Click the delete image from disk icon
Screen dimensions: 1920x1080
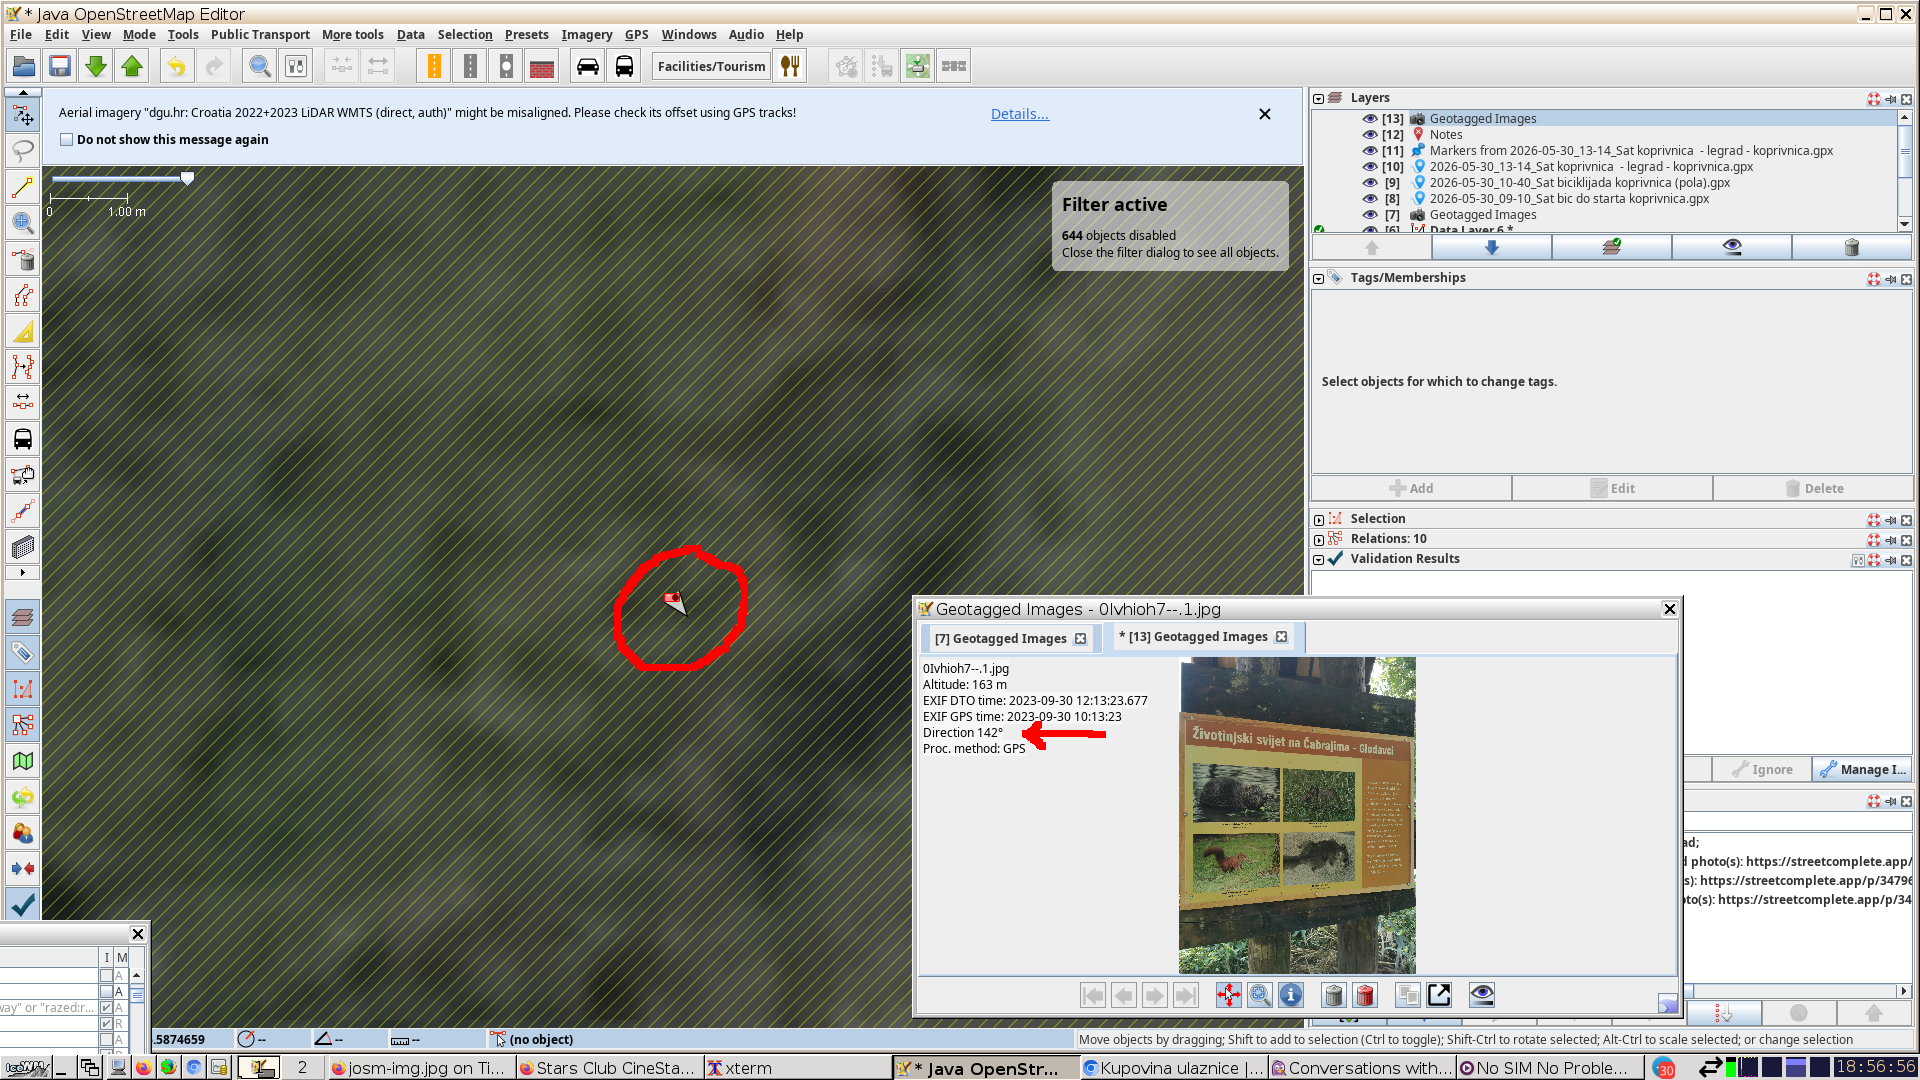(1365, 995)
